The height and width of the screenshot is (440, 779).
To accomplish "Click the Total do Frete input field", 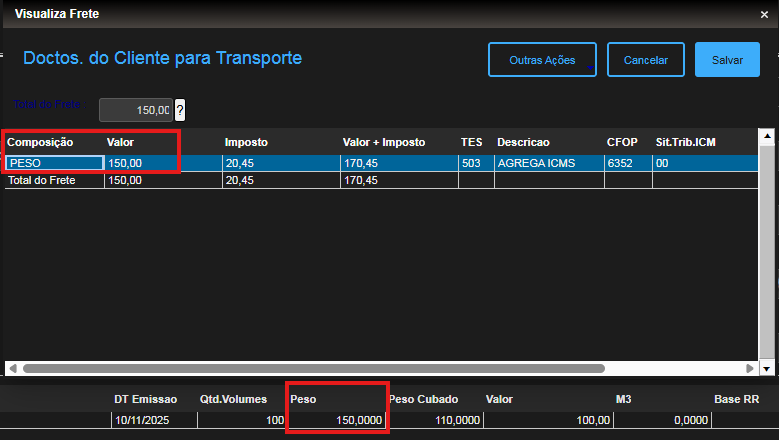I will click(136, 110).
